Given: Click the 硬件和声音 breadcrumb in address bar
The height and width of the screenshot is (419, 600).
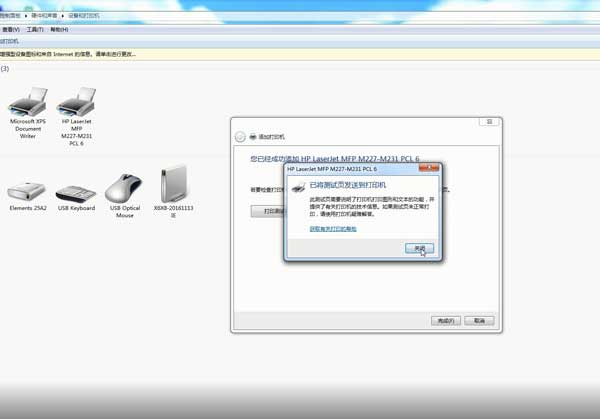Looking at the screenshot, I should pyautogui.click(x=44, y=16).
